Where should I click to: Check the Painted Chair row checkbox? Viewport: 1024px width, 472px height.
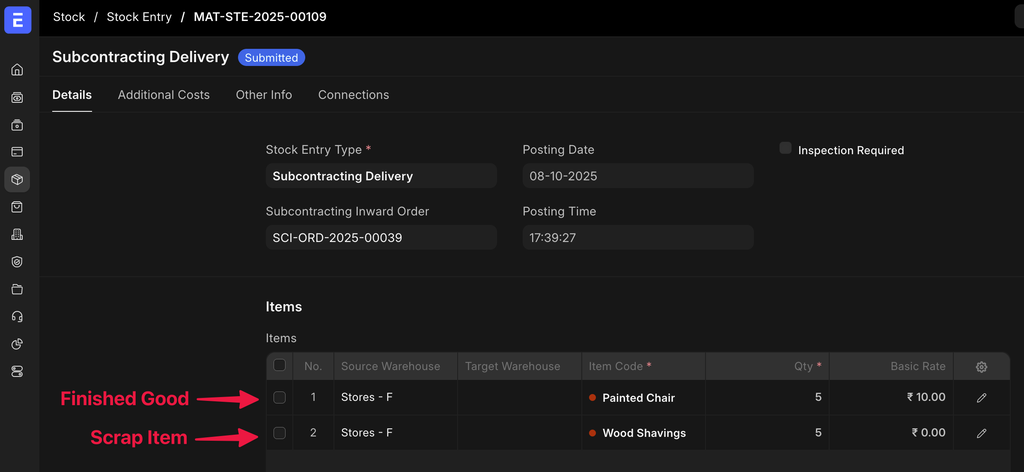click(280, 397)
